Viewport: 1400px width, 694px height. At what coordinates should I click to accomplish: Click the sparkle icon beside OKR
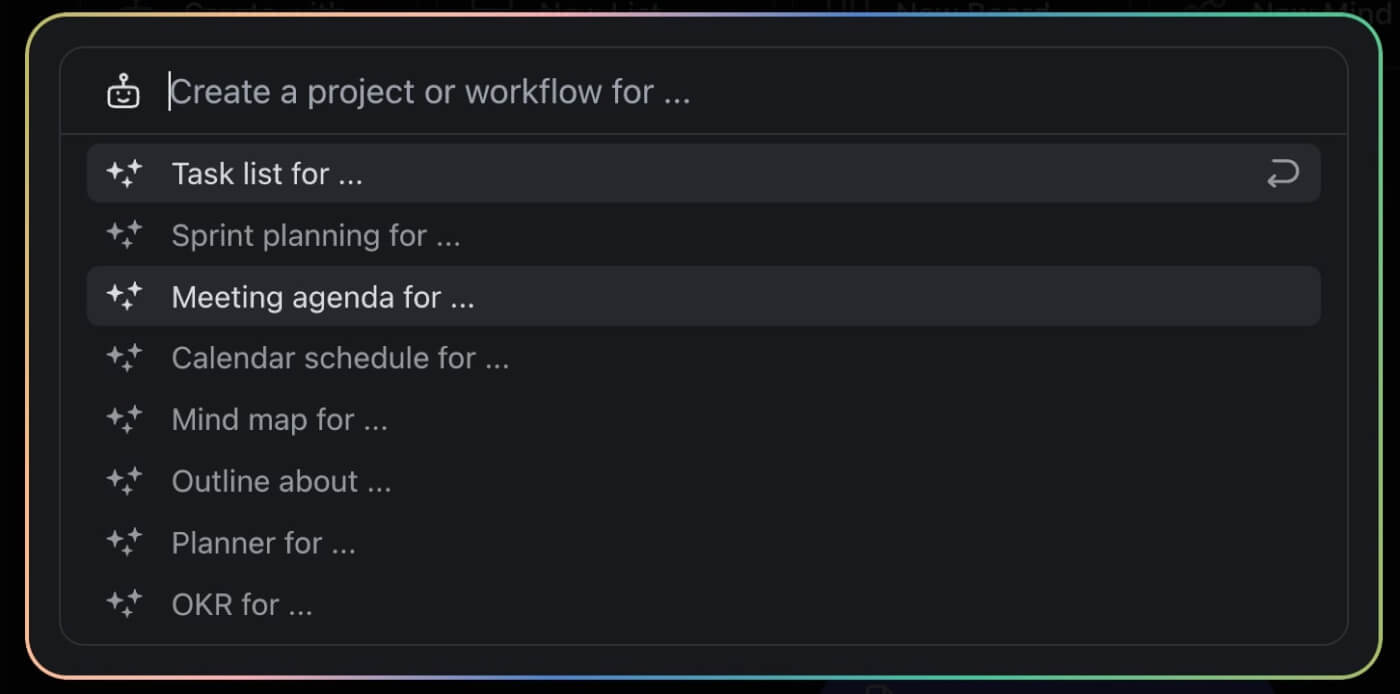coord(124,604)
